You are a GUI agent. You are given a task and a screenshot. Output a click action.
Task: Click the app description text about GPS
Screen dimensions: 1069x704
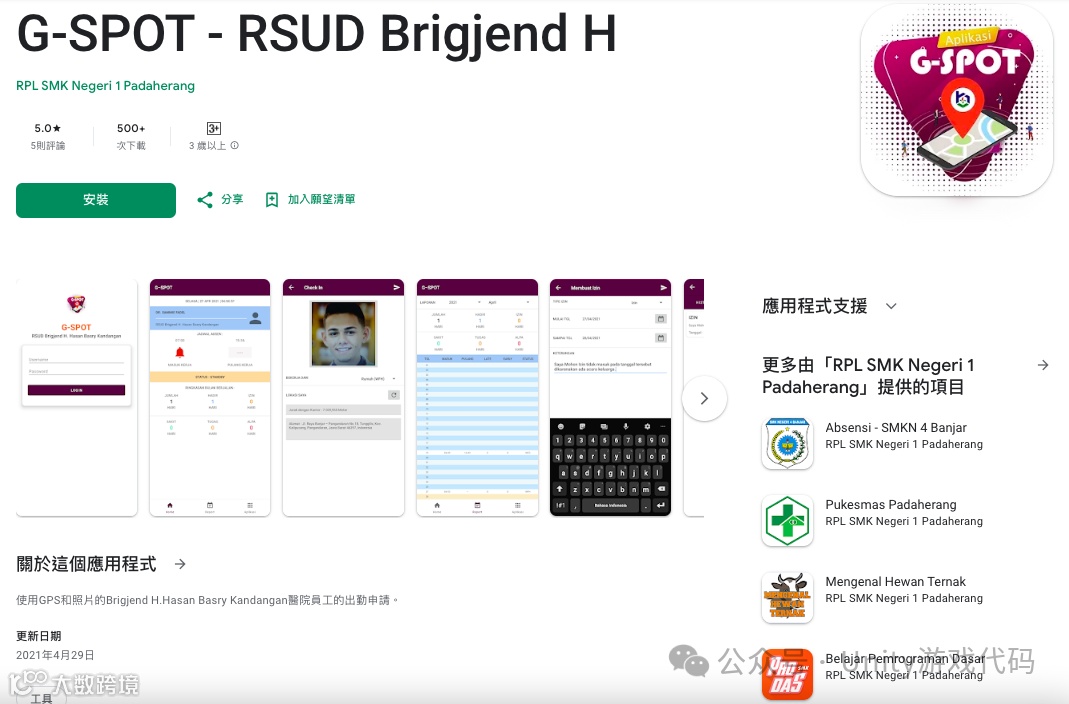point(207,600)
